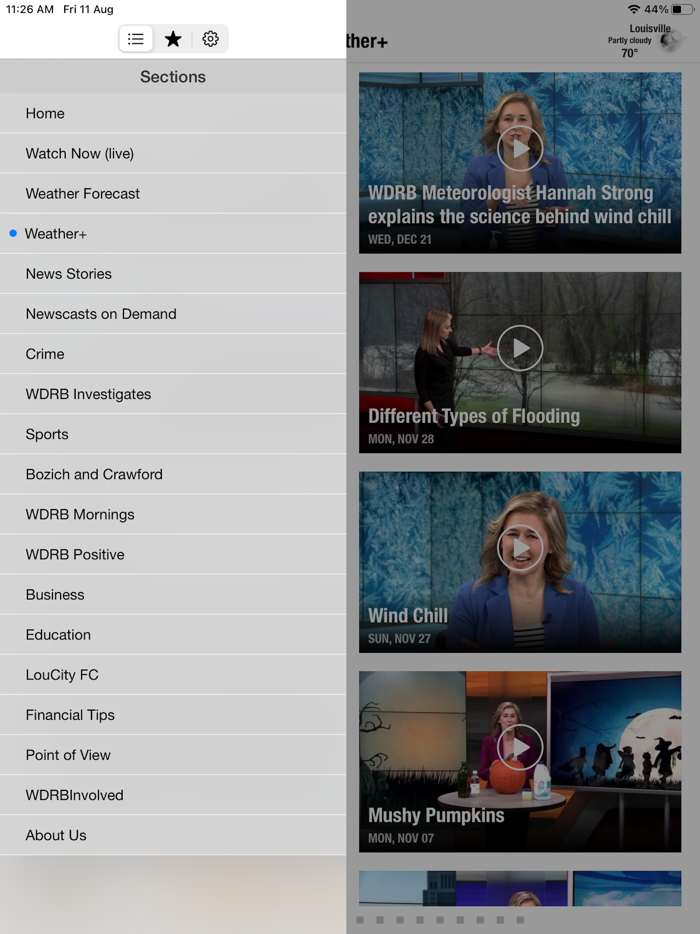Tap the 70° temperature reading

pos(630,53)
